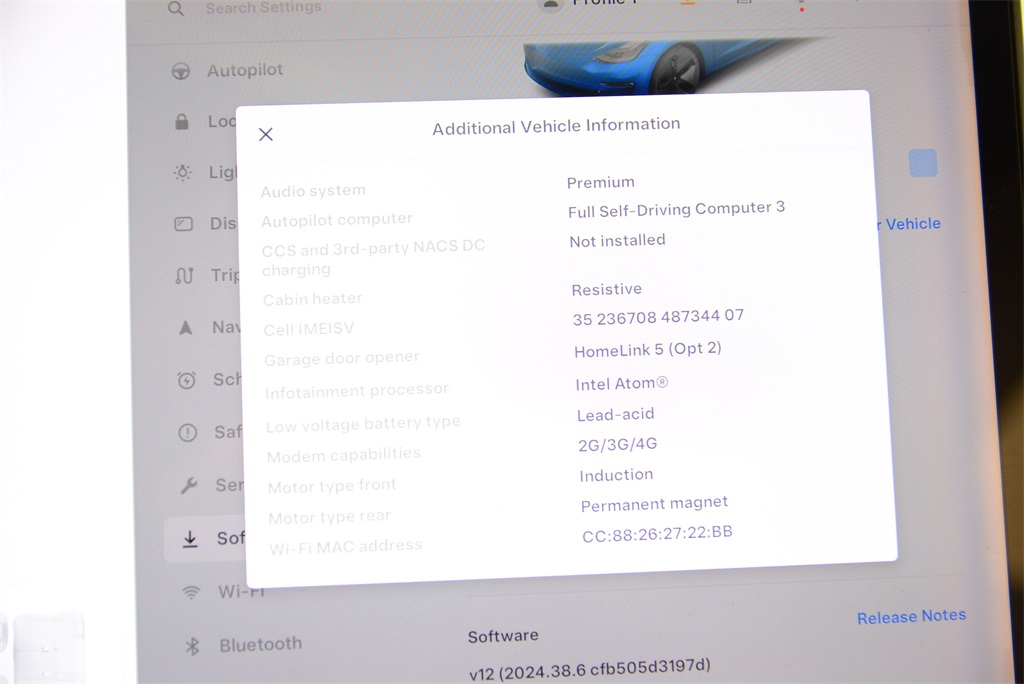Image resolution: width=1024 pixels, height=684 pixels.
Task: Click the Software download icon
Action: pyautogui.click(x=190, y=539)
